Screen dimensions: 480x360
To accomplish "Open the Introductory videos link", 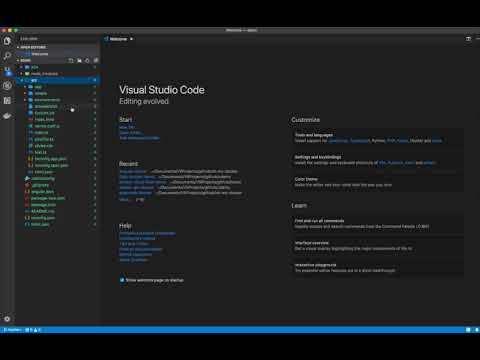I will (x=137, y=239).
